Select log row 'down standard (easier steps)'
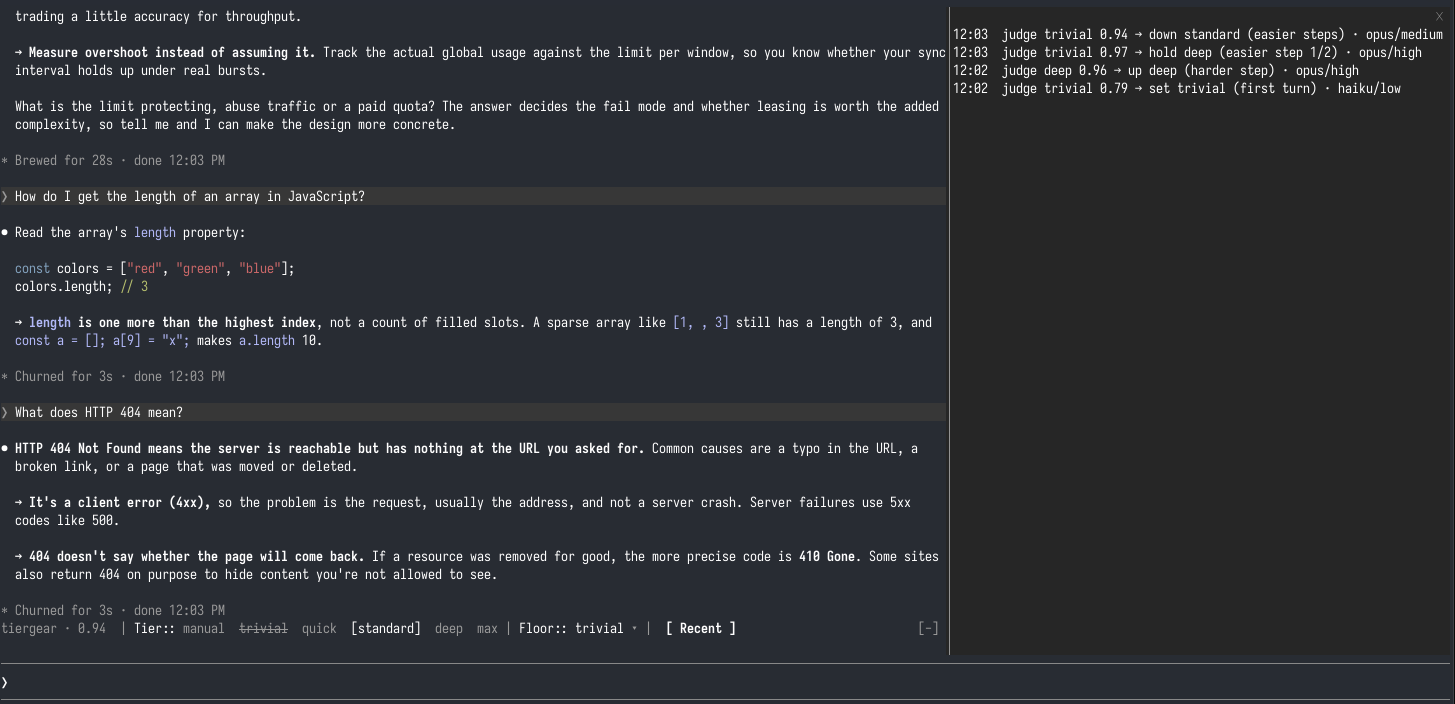Image resolution: width=1455 pixels, height=704 pixels. (1198, 34)
